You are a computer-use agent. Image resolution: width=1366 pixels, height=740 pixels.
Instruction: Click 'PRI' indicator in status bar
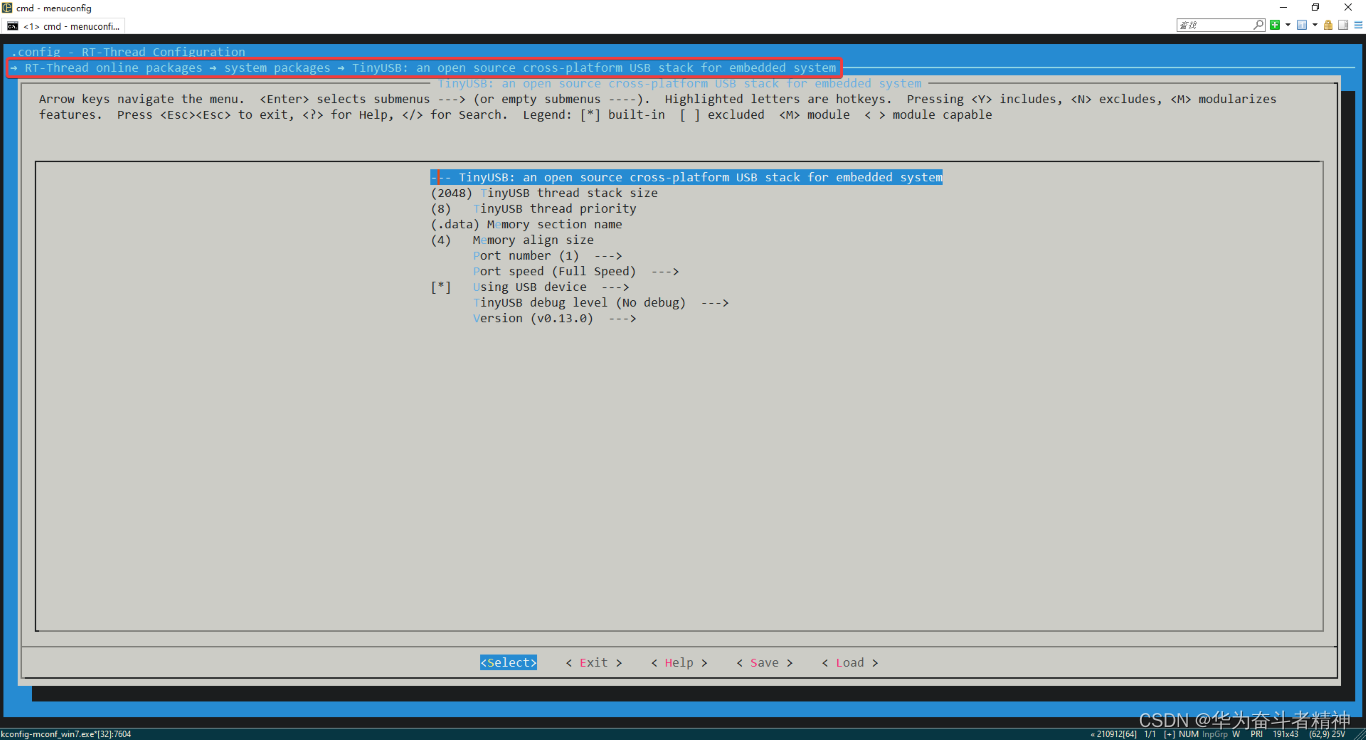[1256, 734]
